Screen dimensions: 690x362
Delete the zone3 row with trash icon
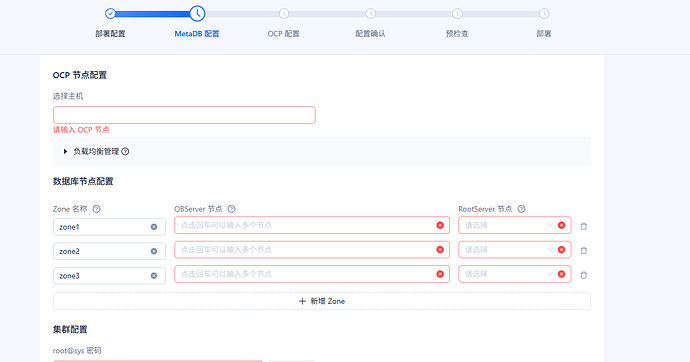click(584, 275)
